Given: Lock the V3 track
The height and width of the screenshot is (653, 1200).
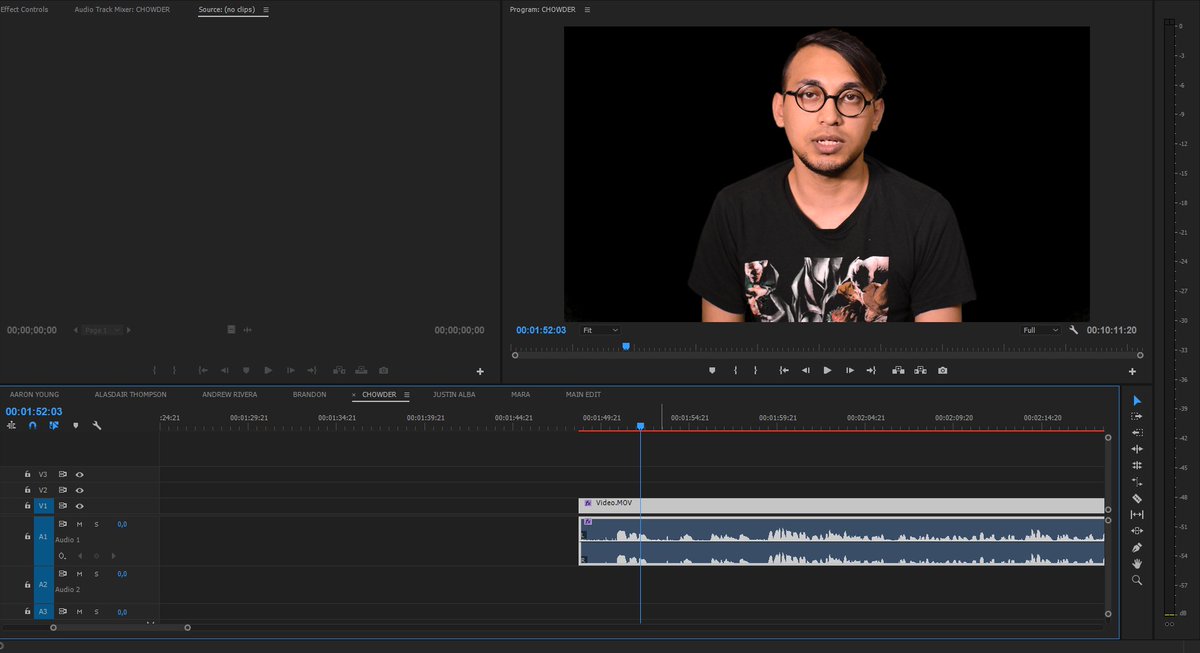Looking at the screenshot, I should click(28, 474).
